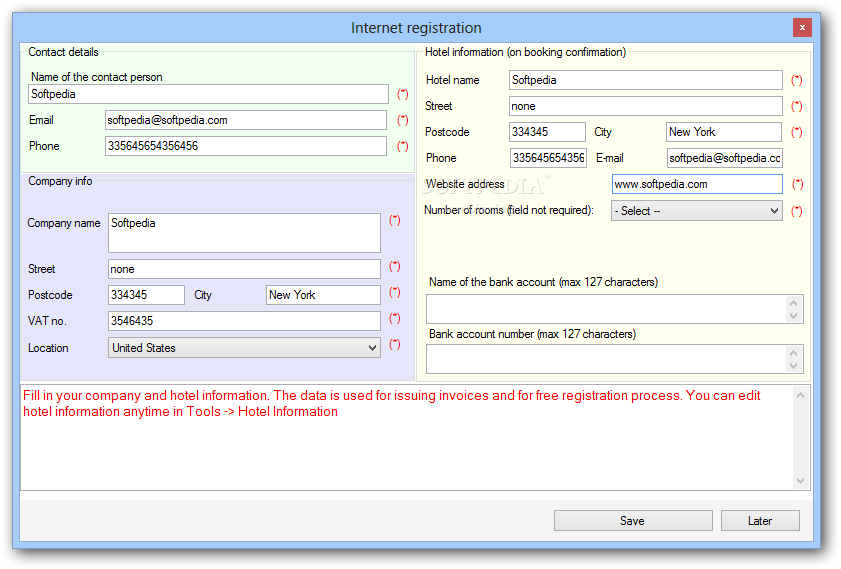Click required marker beside company City
Image resolution: width=841 pixels, height=569 pixels.
tap(394, 292)
